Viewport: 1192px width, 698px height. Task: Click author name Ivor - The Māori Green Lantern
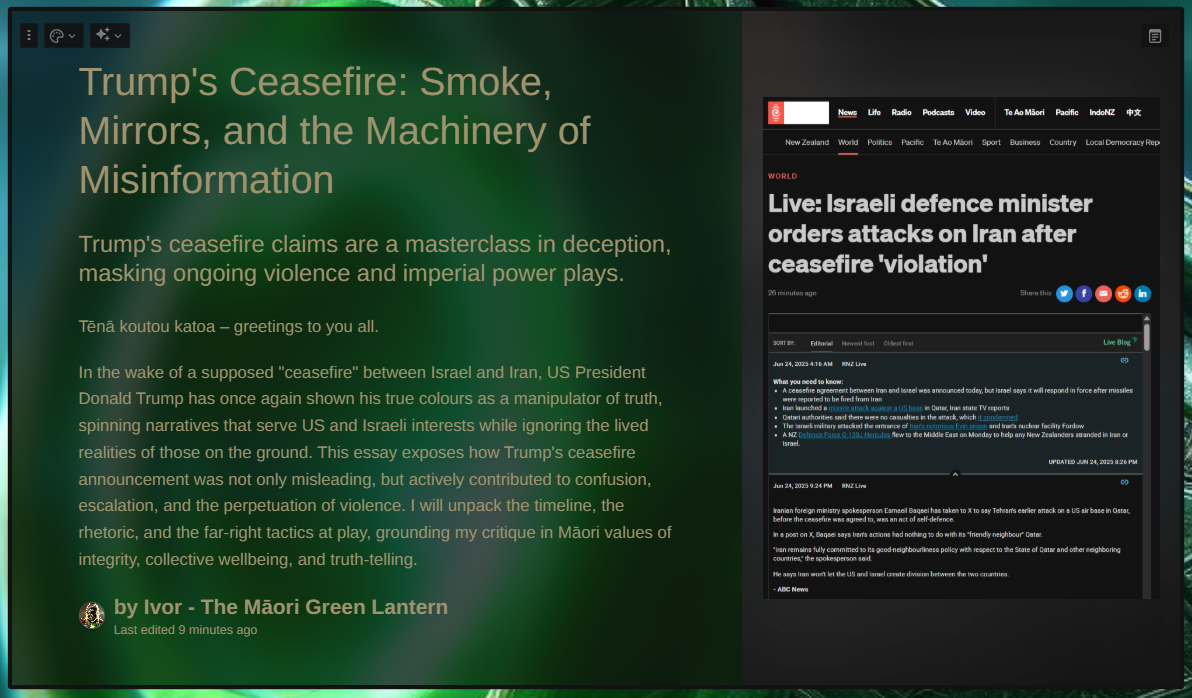281,607
